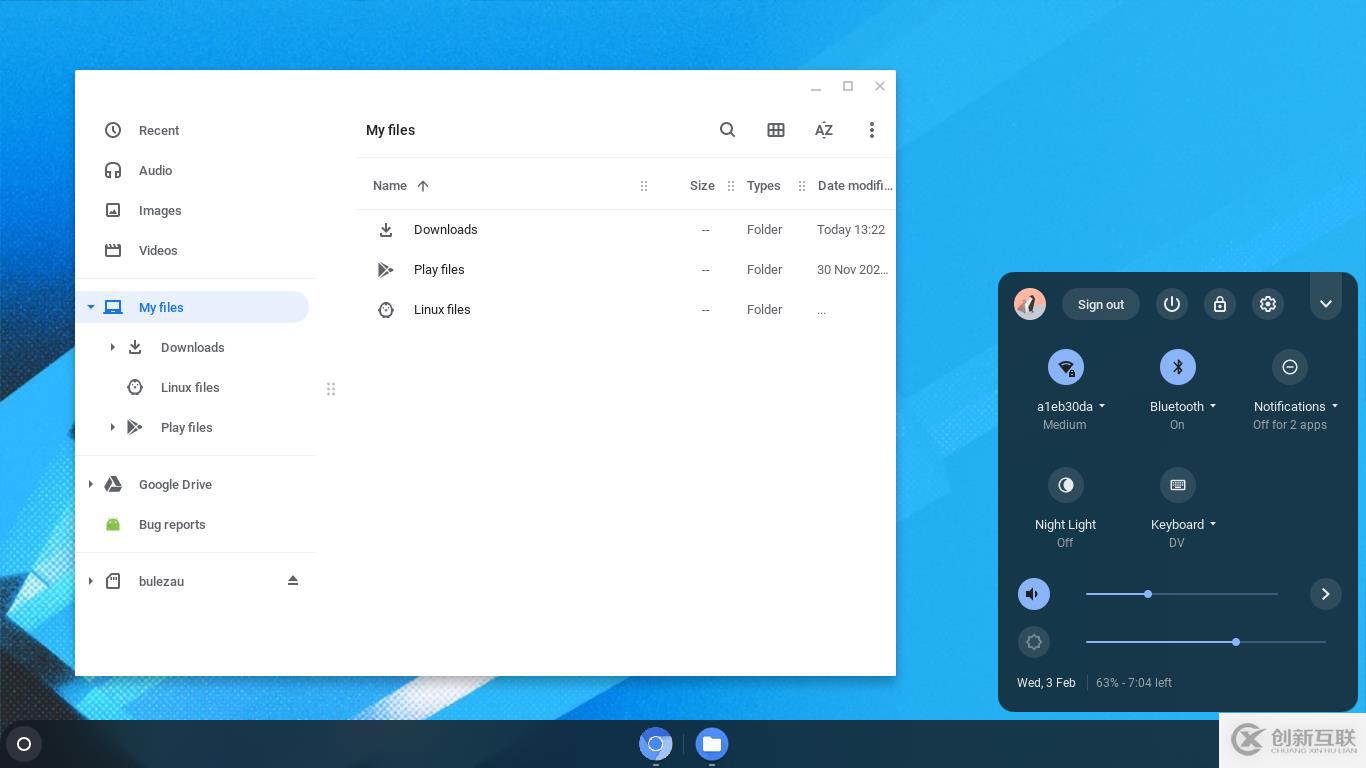Toggle Do Not Disturb notifications
This screenshot has height=768, width=1366.
click(1290, 367)
